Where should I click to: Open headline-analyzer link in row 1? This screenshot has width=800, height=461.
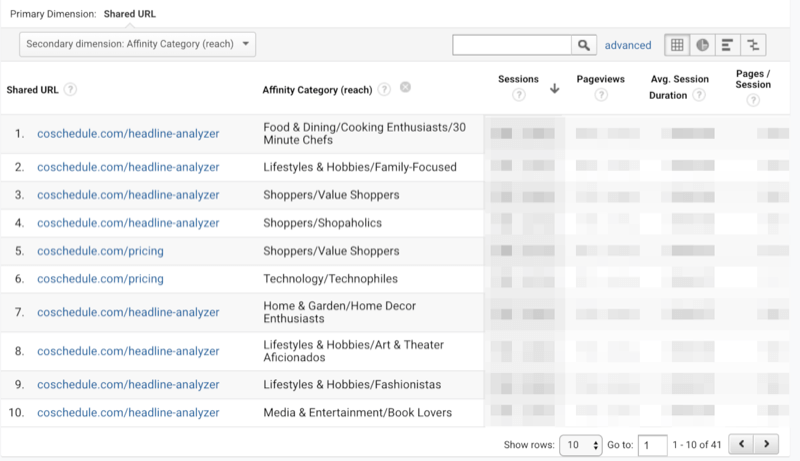[128, 134]
